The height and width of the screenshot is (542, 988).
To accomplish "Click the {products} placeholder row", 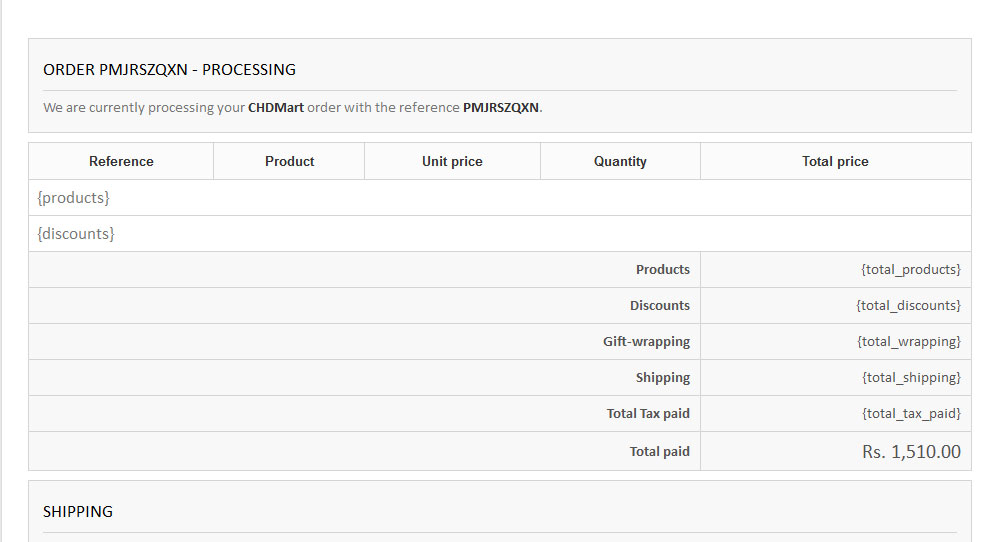I will click(x=73, y=198).
